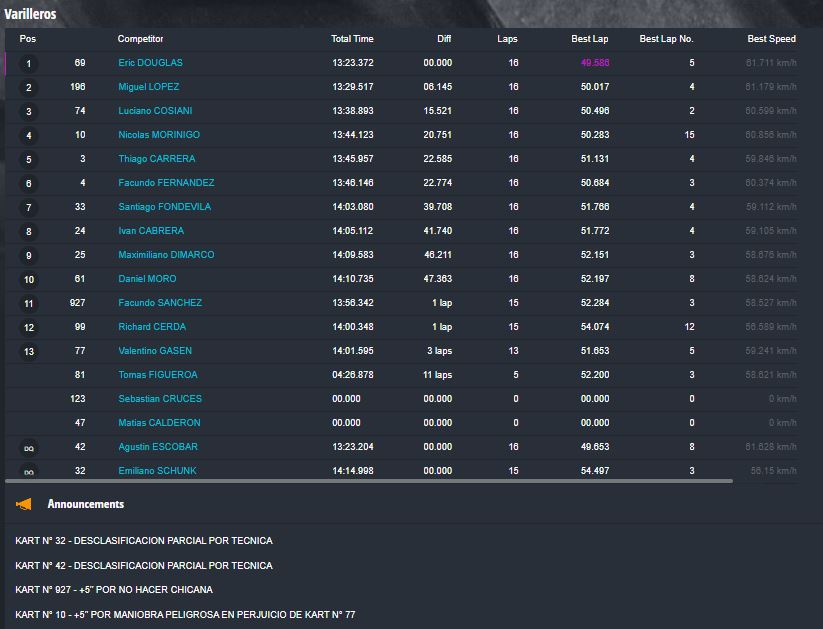Screen dimensions: 823x629
Task: View Sebastian CRUCES competitor entry
Action: coord(159,399)
